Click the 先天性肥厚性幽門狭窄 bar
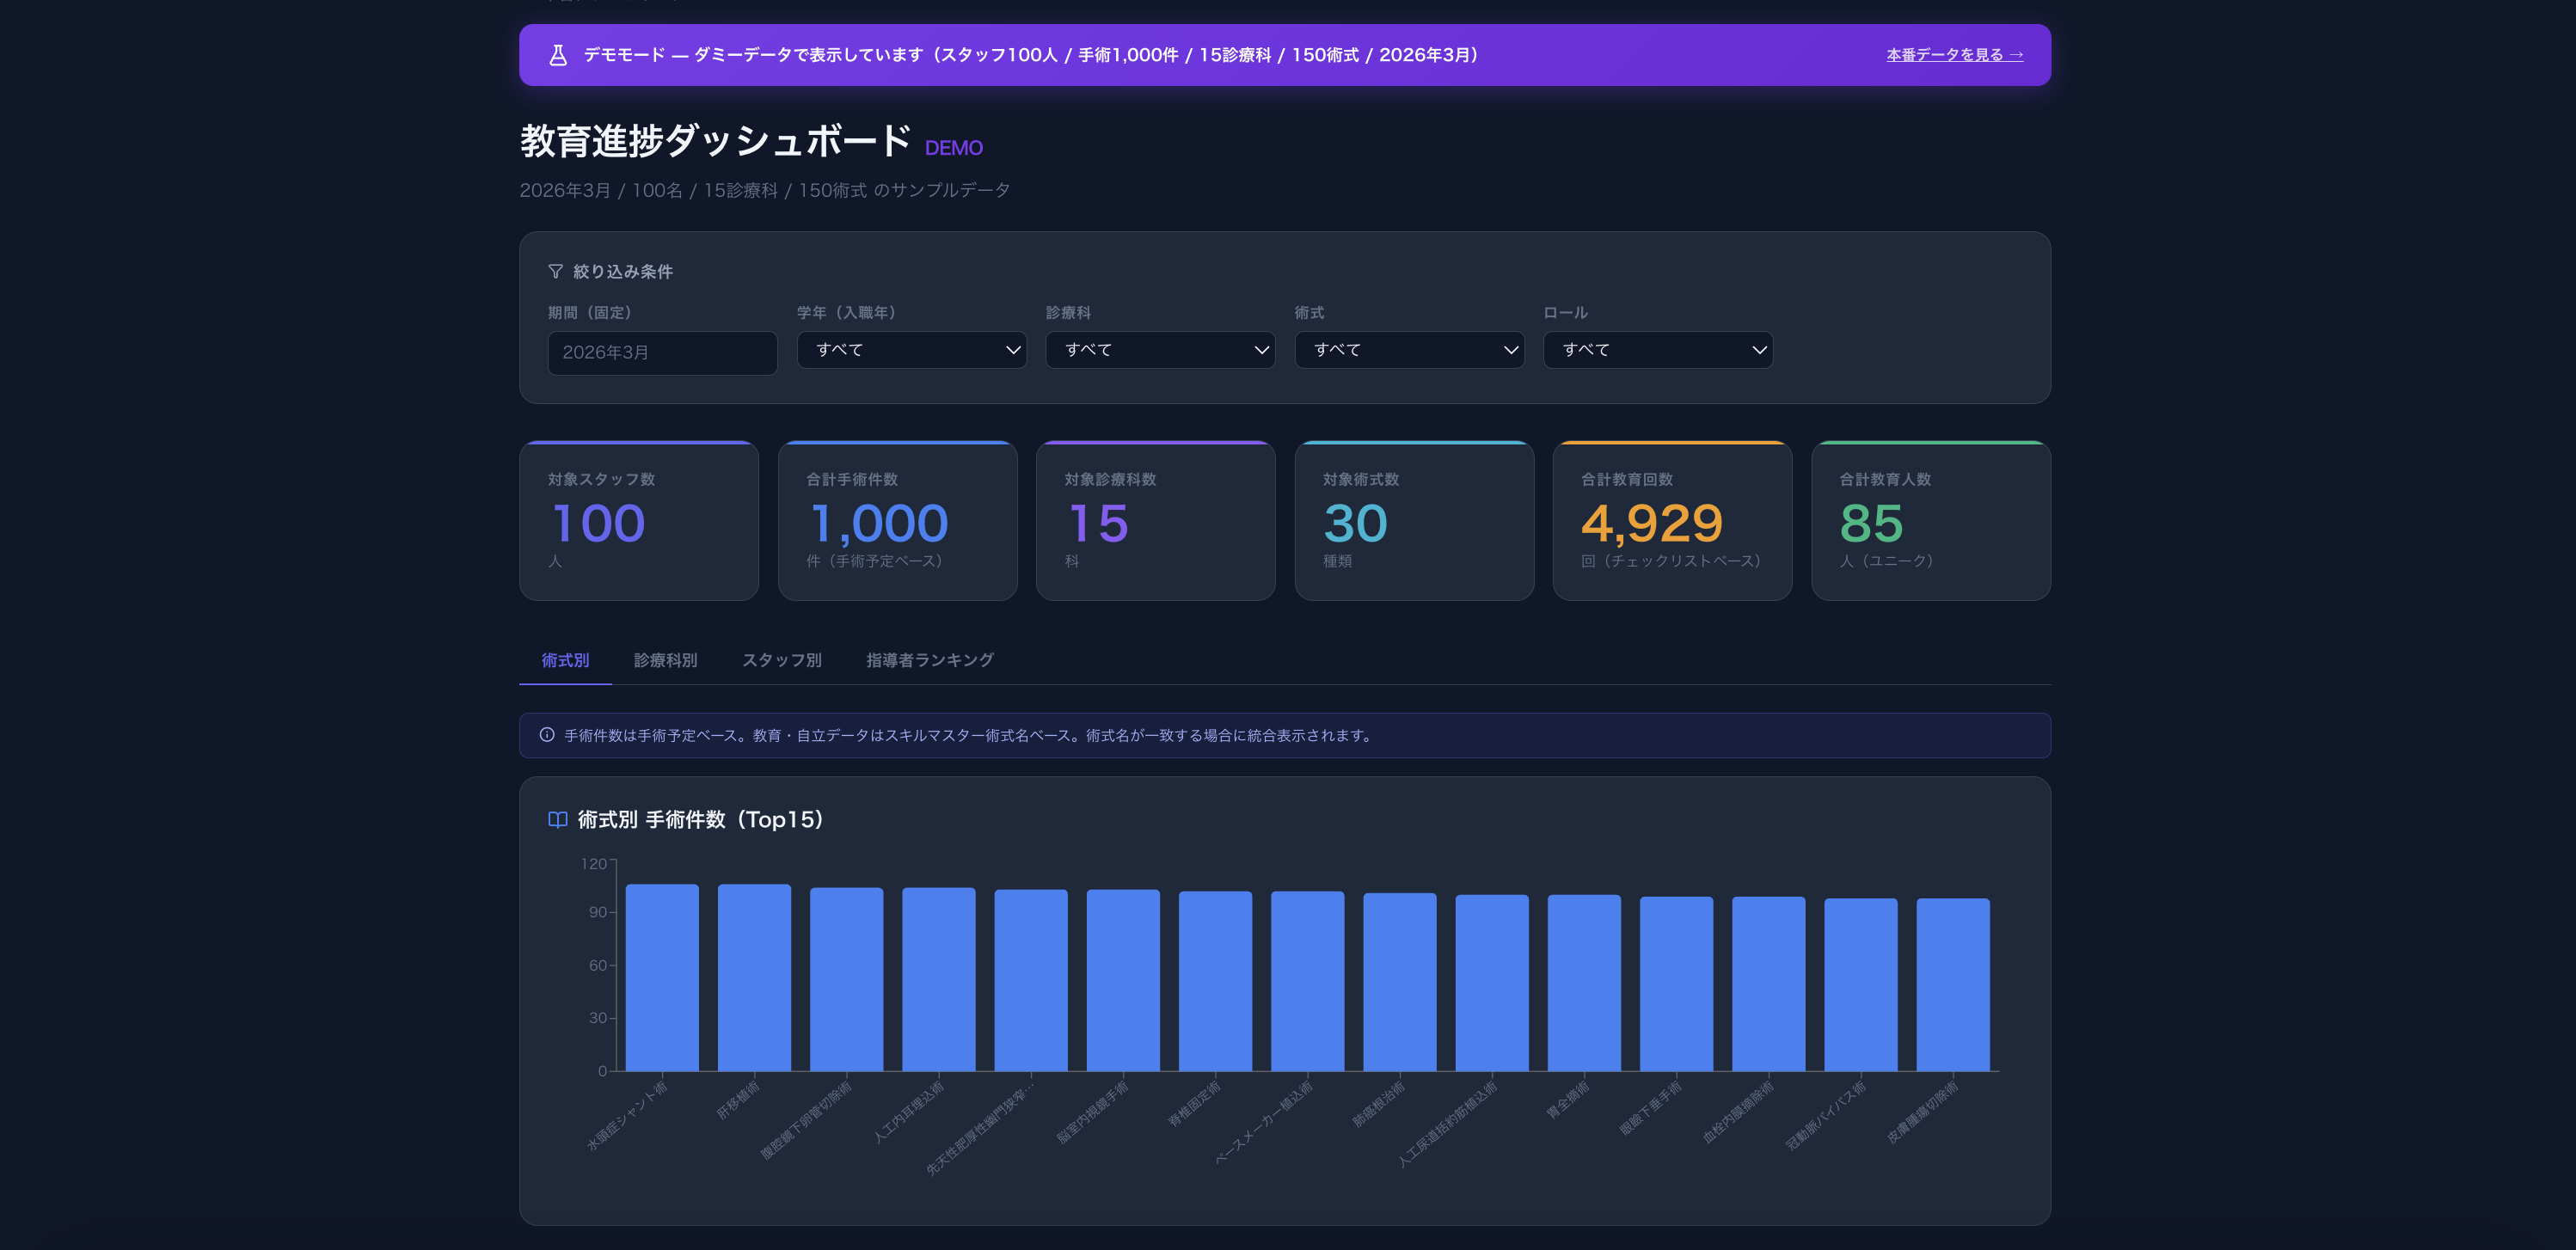 click(x=1031, y=981)
